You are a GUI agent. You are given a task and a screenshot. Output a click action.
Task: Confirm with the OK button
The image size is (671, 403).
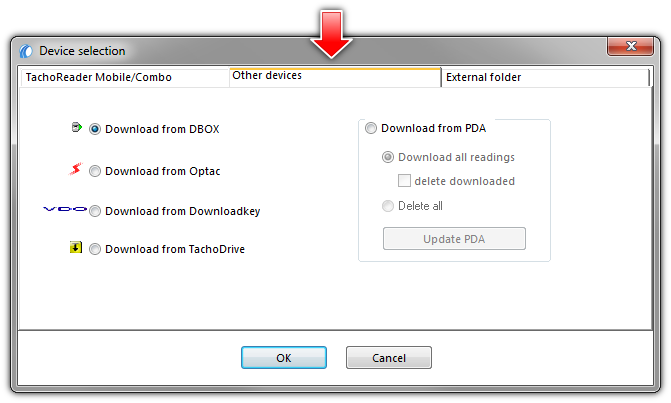284,358
